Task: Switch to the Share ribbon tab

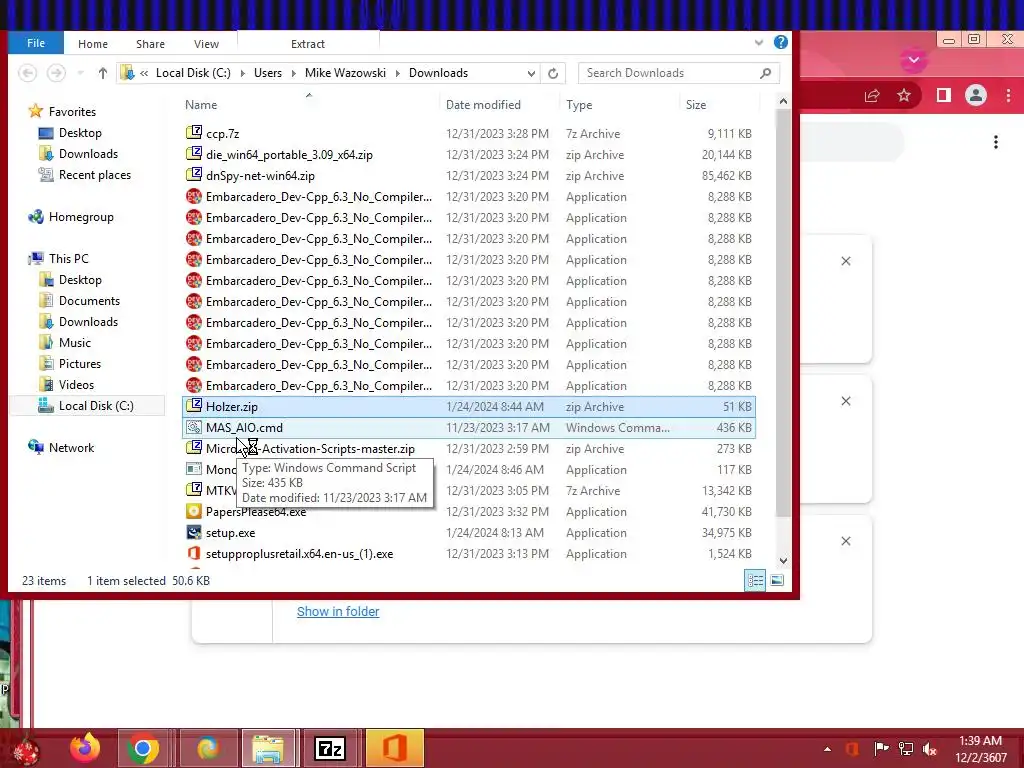Action: pos(150,44)
